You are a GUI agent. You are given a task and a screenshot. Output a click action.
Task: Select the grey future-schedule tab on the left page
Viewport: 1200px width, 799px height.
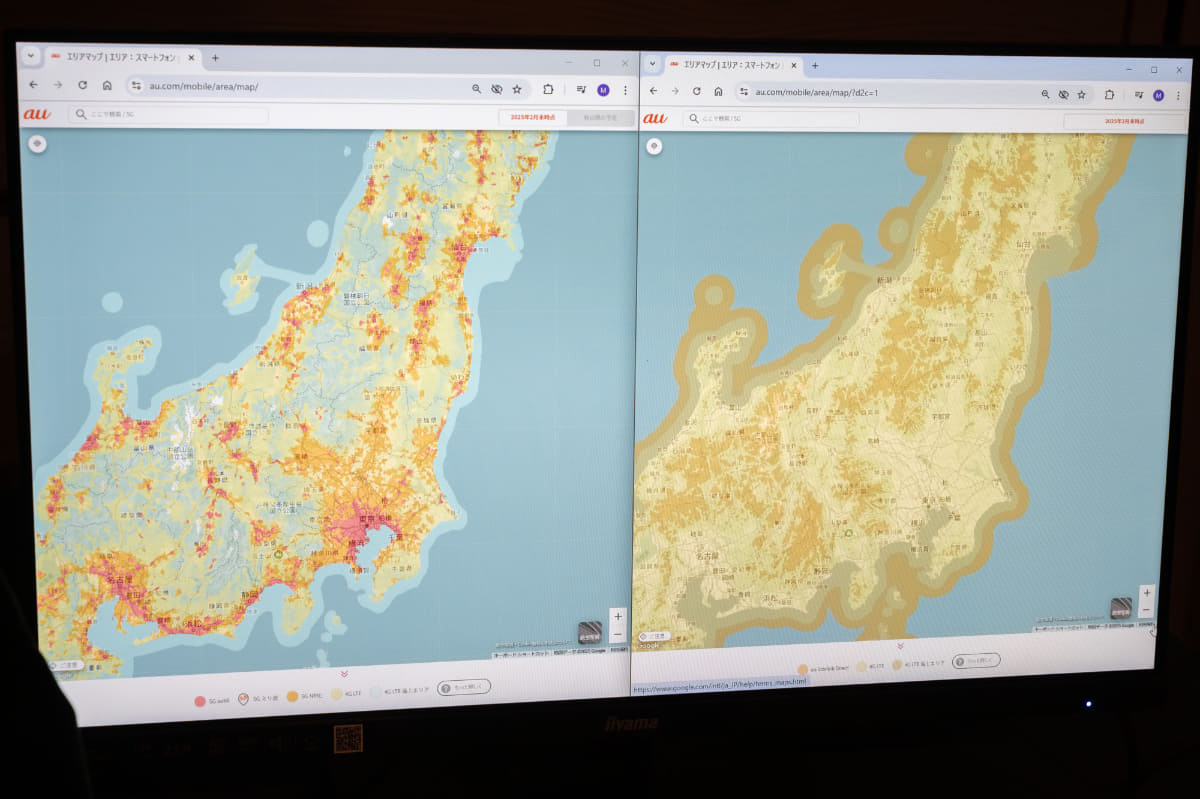click(x=600, y=118)
